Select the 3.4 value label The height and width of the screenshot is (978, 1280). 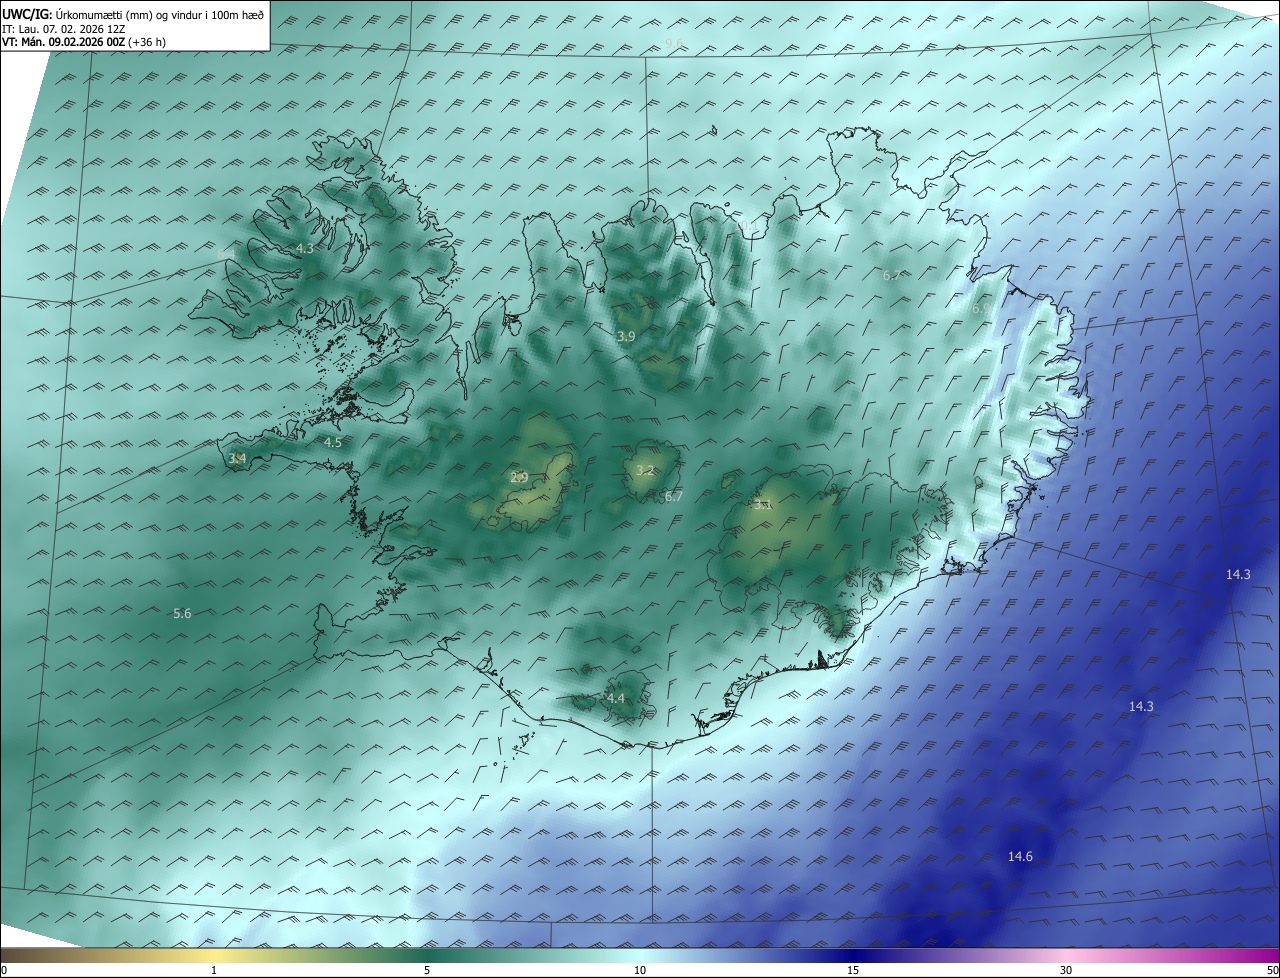click(237, 458)
